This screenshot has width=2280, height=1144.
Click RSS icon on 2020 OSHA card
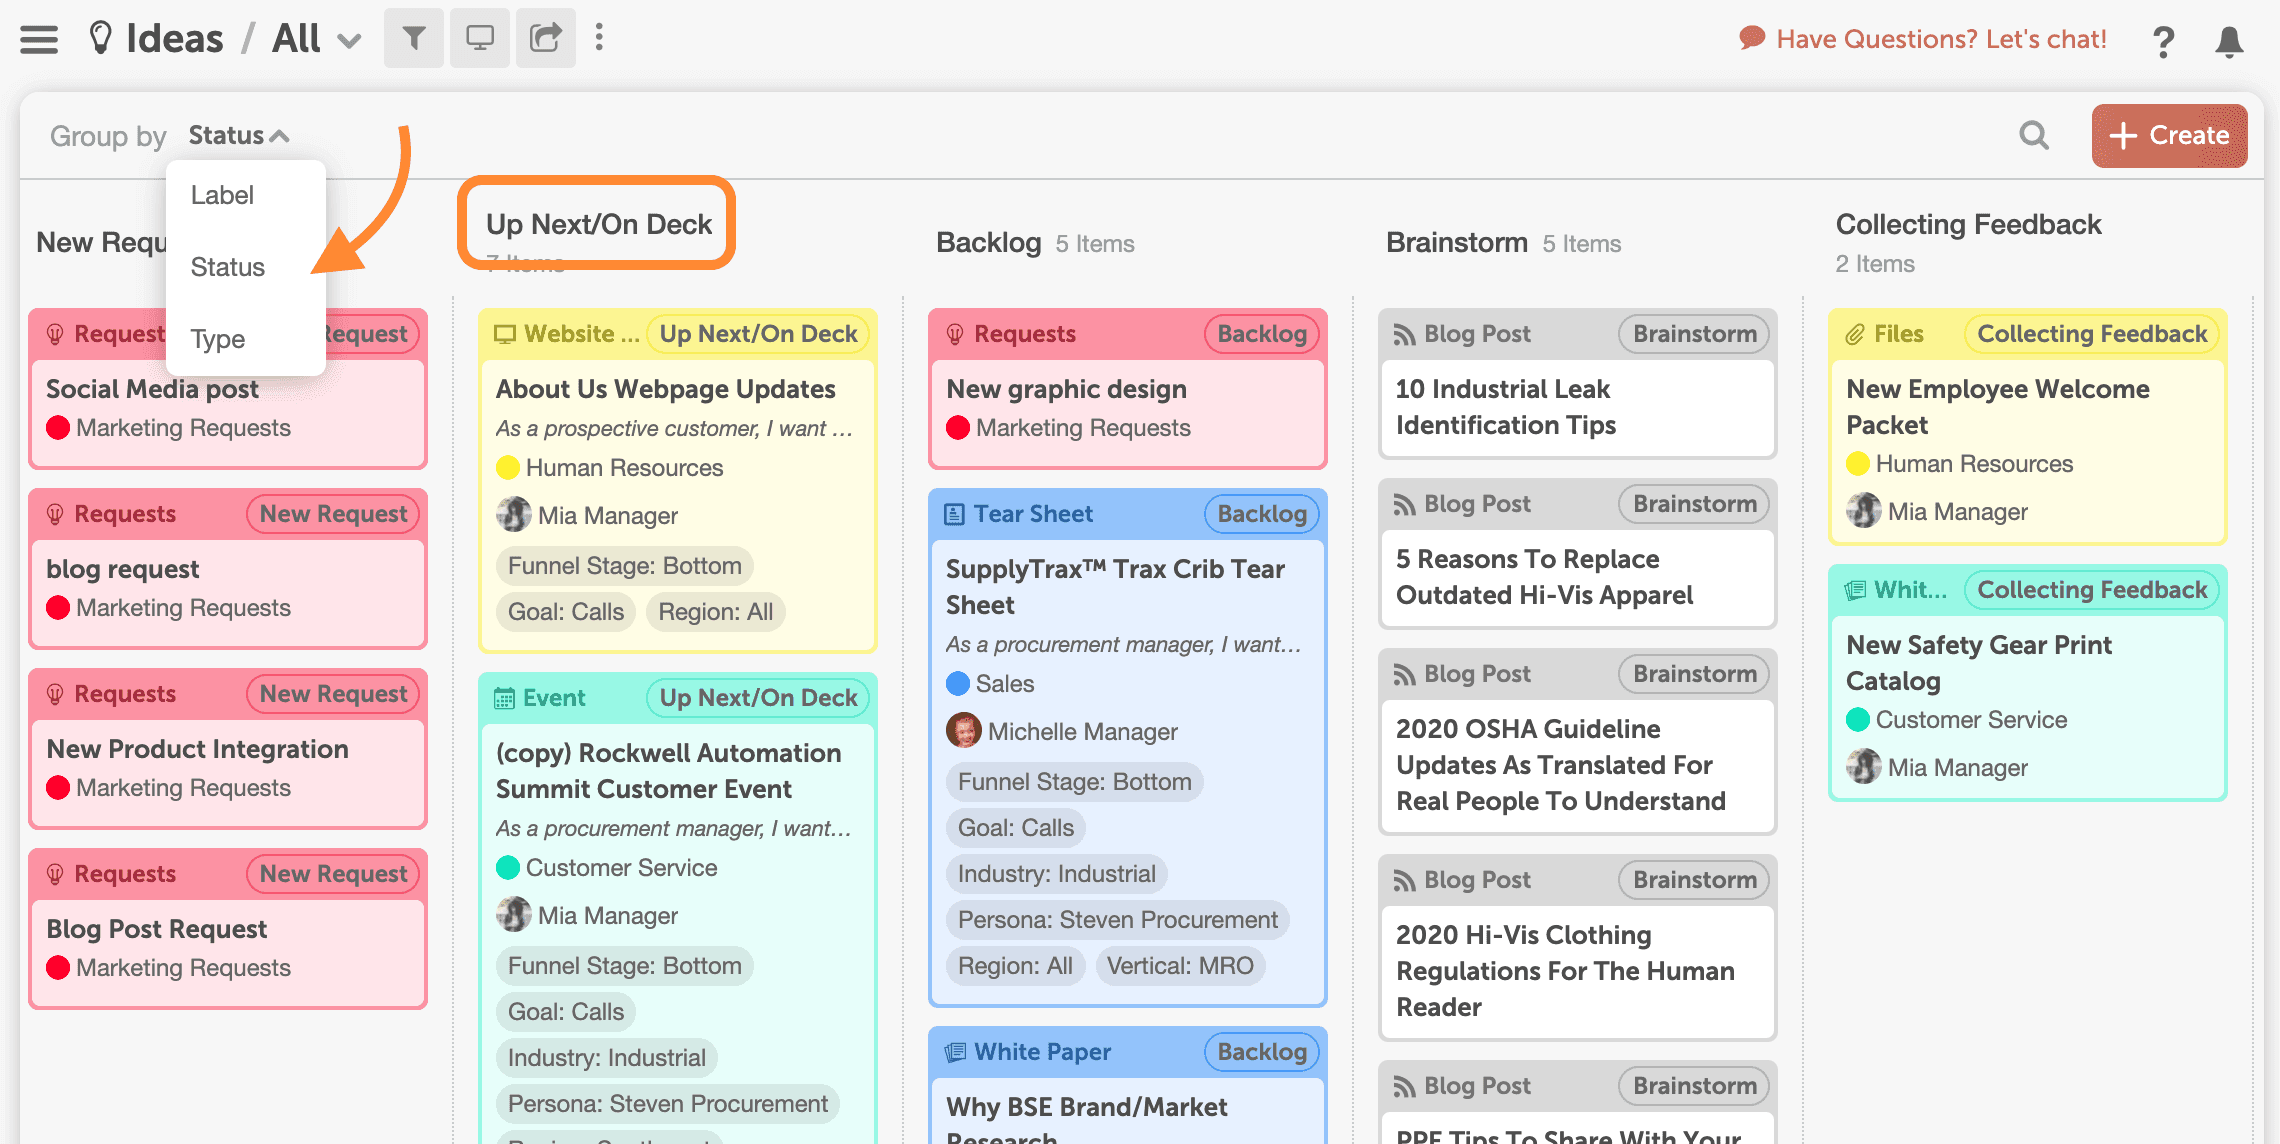(x=1405, y=675)
